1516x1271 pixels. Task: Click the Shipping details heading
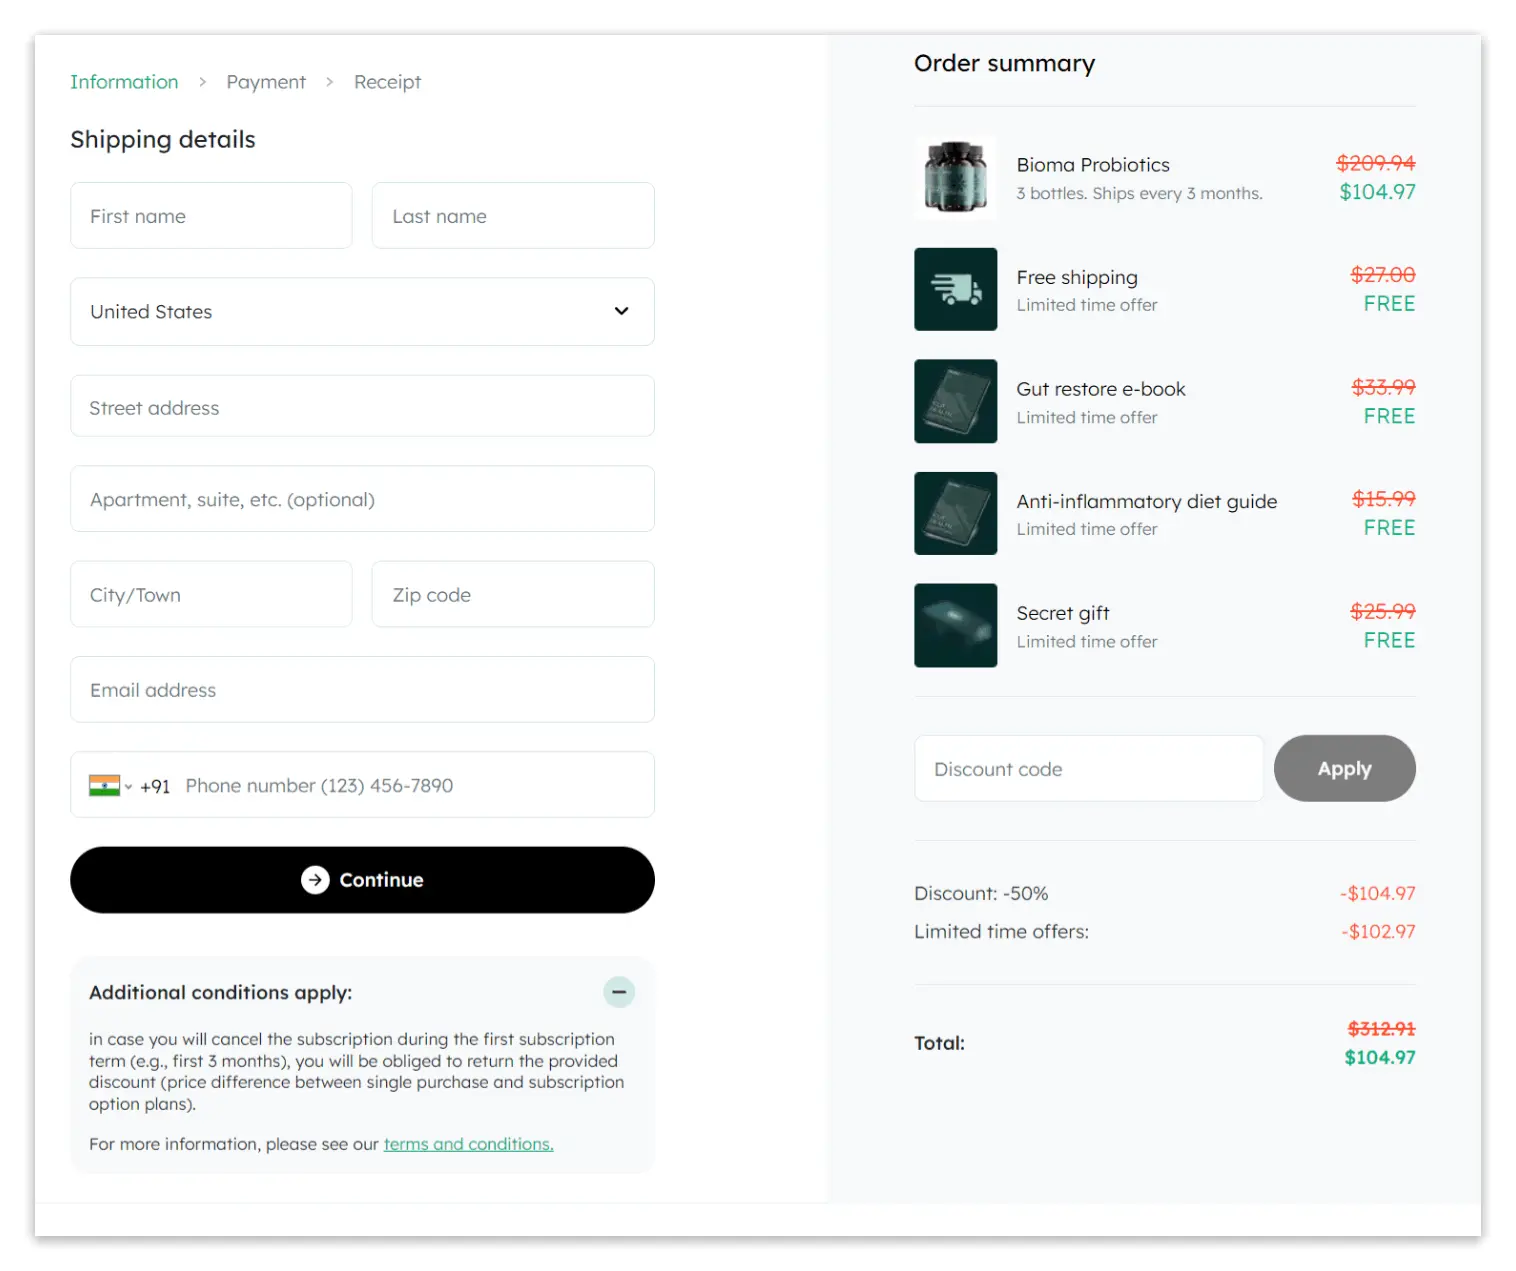point(163,139)
